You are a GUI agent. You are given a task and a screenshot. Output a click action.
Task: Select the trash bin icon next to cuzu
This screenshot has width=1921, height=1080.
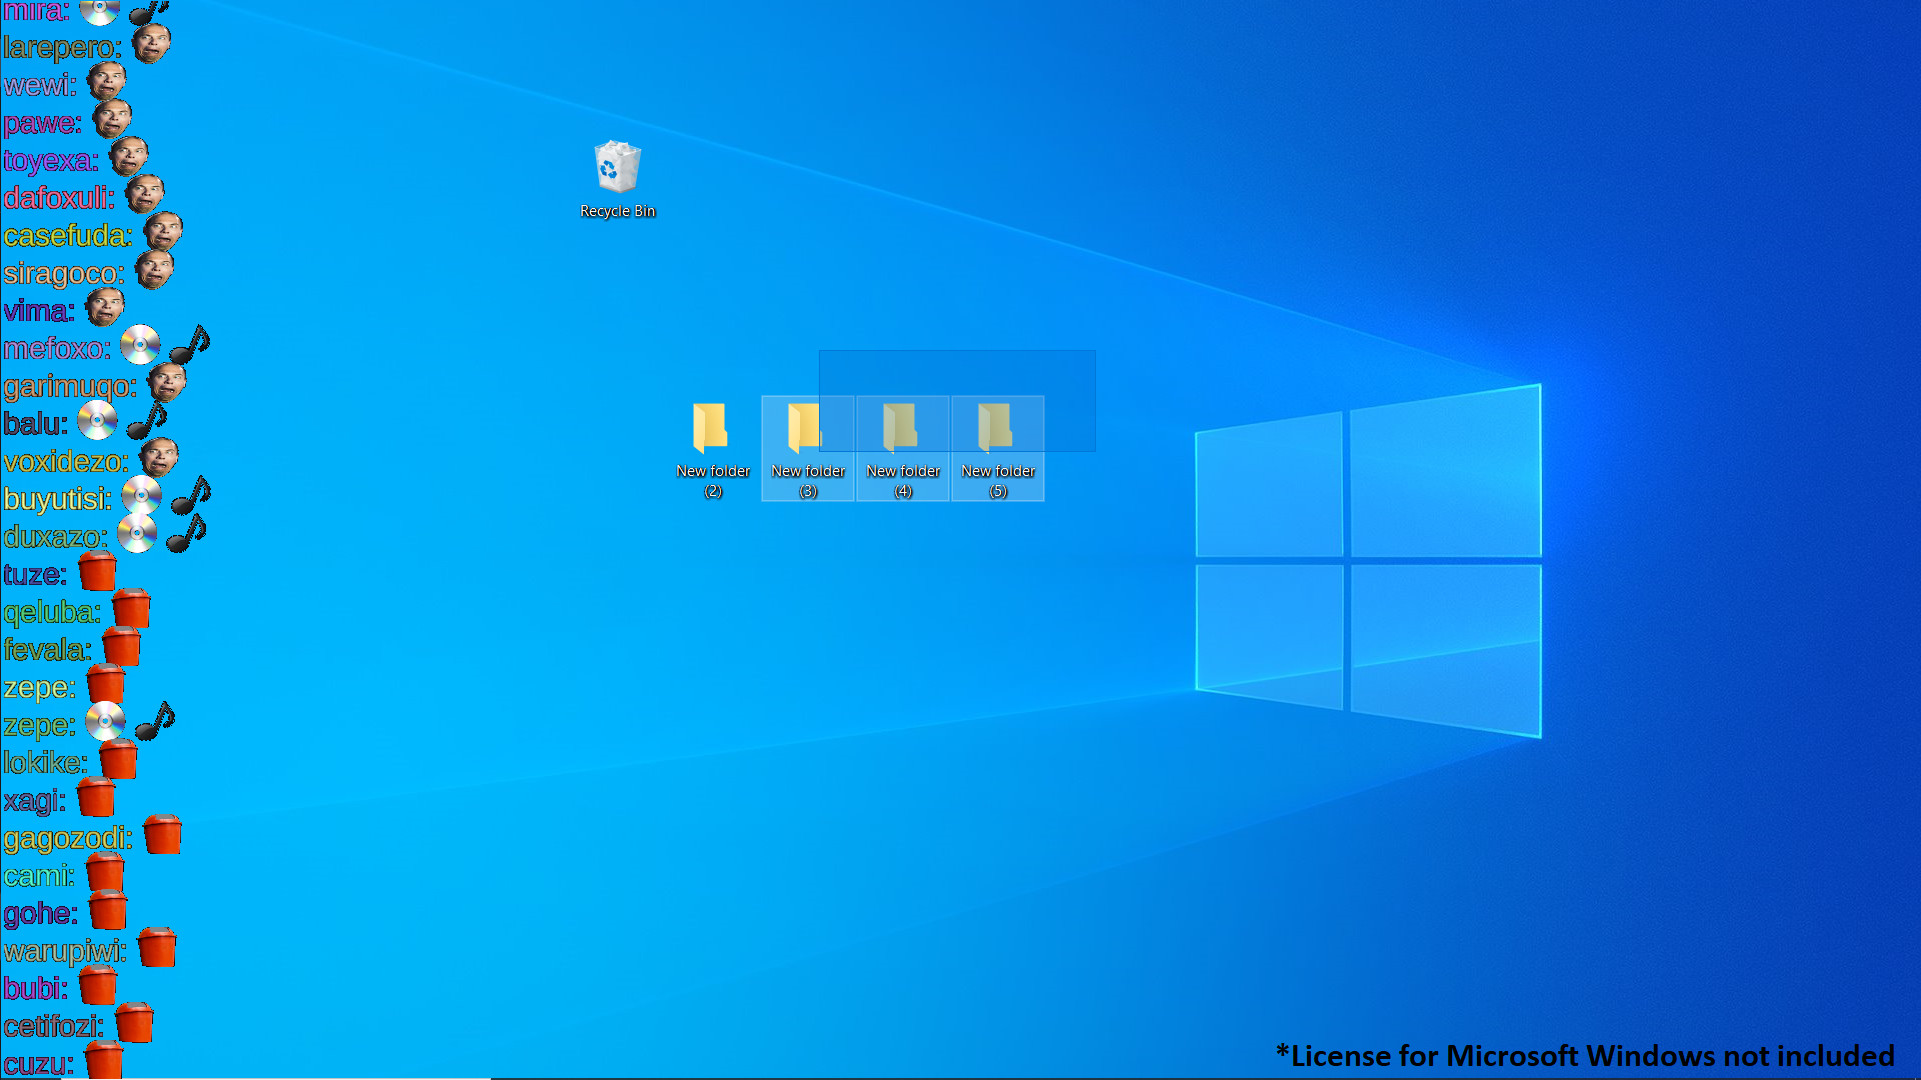click(105, 1060)
